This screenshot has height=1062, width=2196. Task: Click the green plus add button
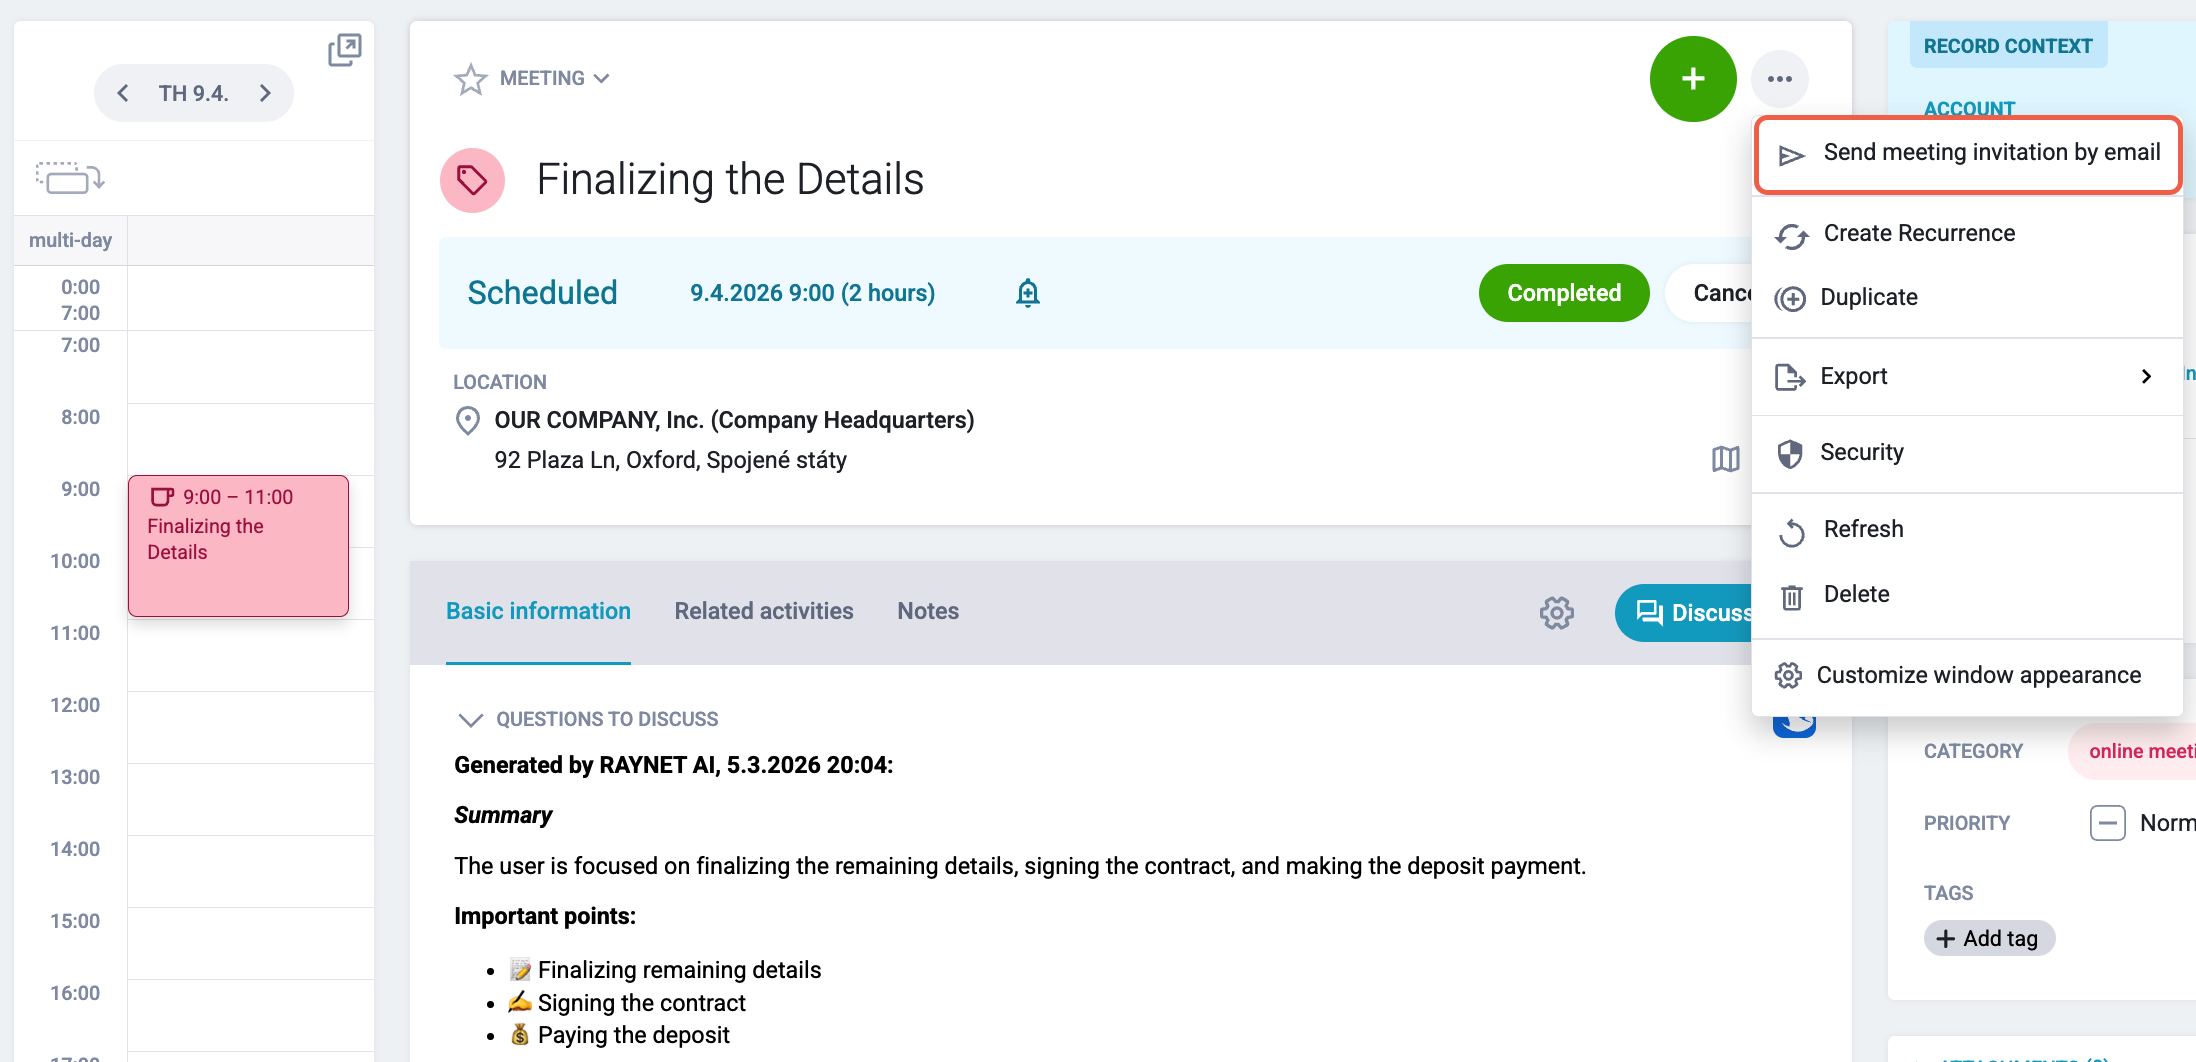point(1693,79)
